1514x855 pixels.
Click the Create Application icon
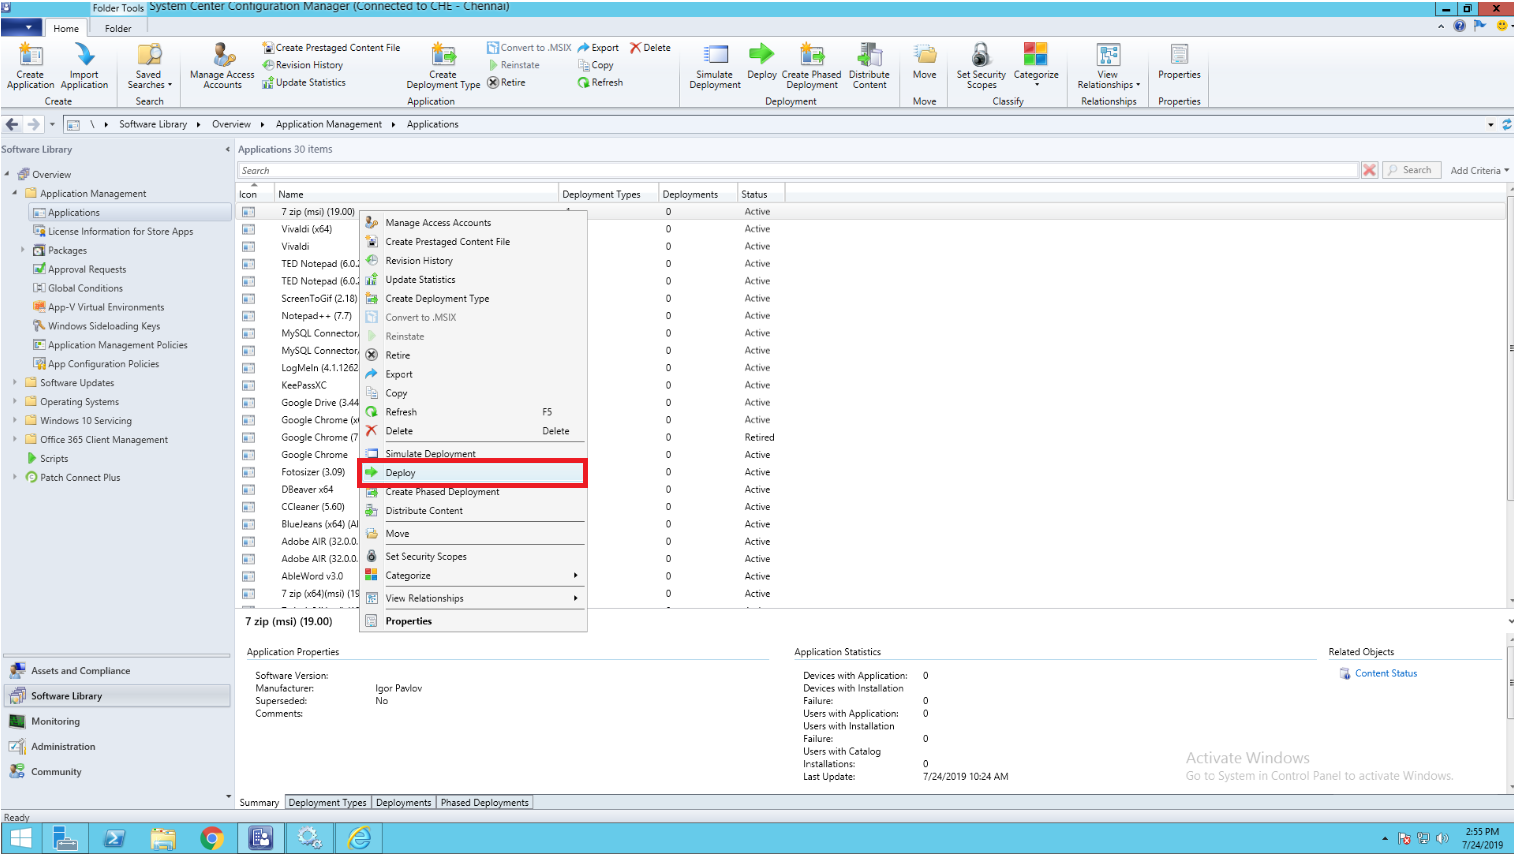click(x=29, y=67)
